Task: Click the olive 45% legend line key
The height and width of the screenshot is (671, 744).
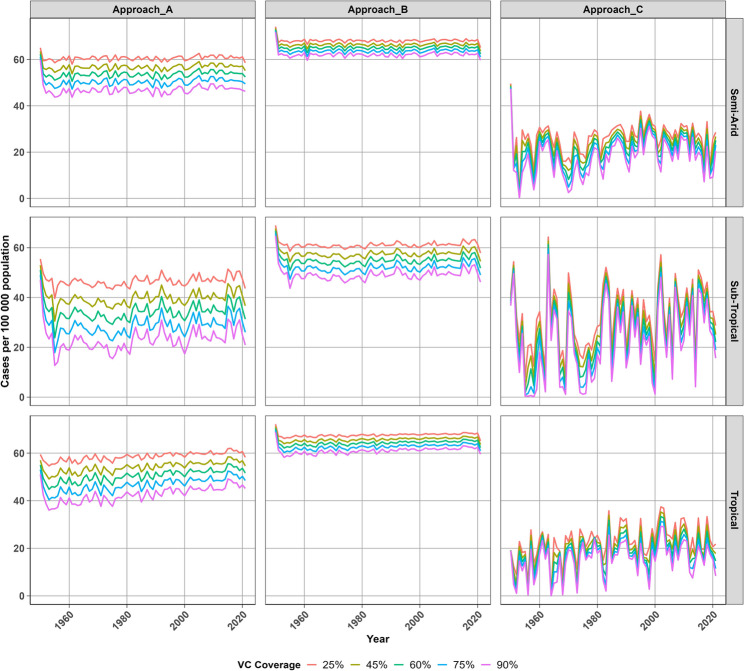Action: pyautogui.click(x=355, y=665)
